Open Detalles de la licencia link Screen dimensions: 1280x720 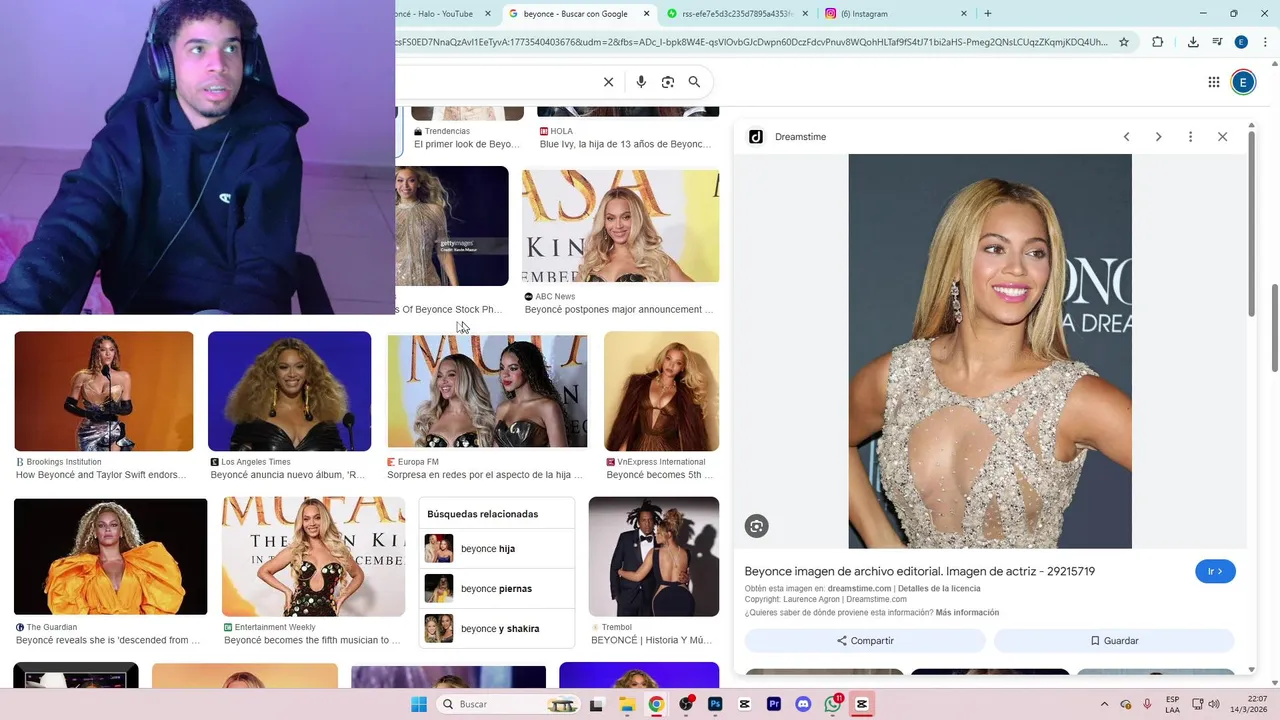coord(939,589)
